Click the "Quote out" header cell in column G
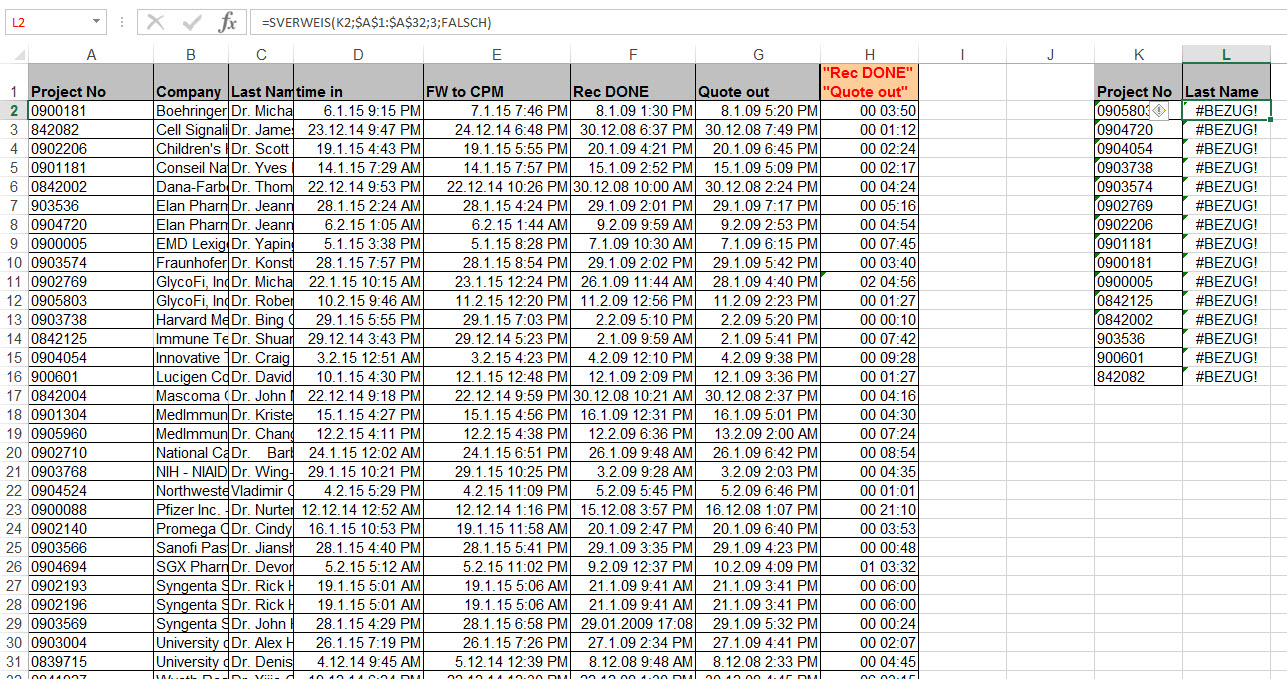The height and width of the screenshot is (679, 1287). click(757, 91)
